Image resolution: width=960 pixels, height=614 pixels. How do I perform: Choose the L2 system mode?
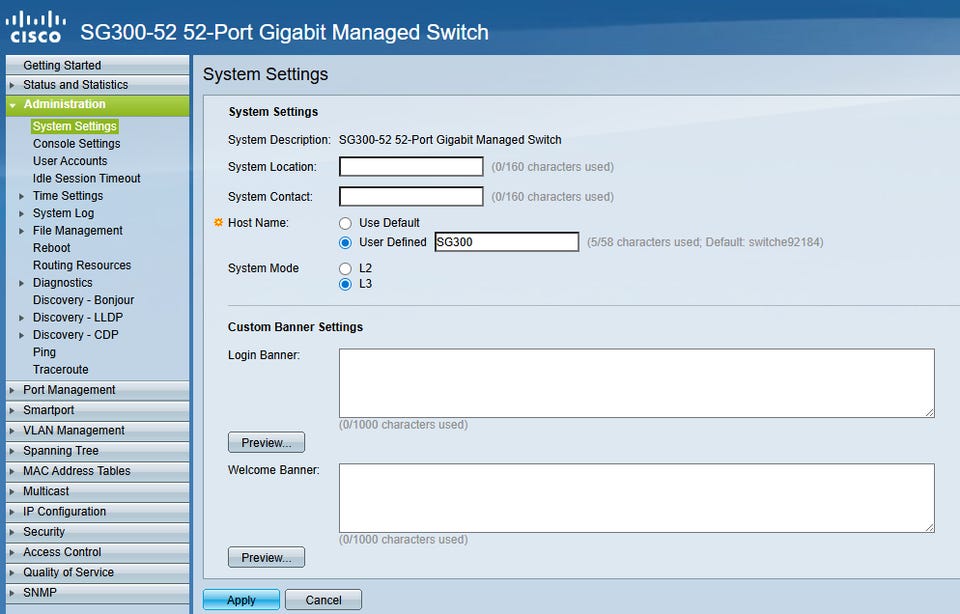[345, 269]
